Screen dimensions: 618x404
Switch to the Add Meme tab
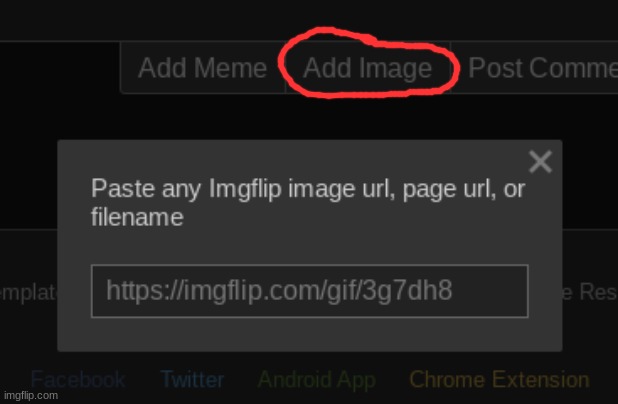coord(202,69)
